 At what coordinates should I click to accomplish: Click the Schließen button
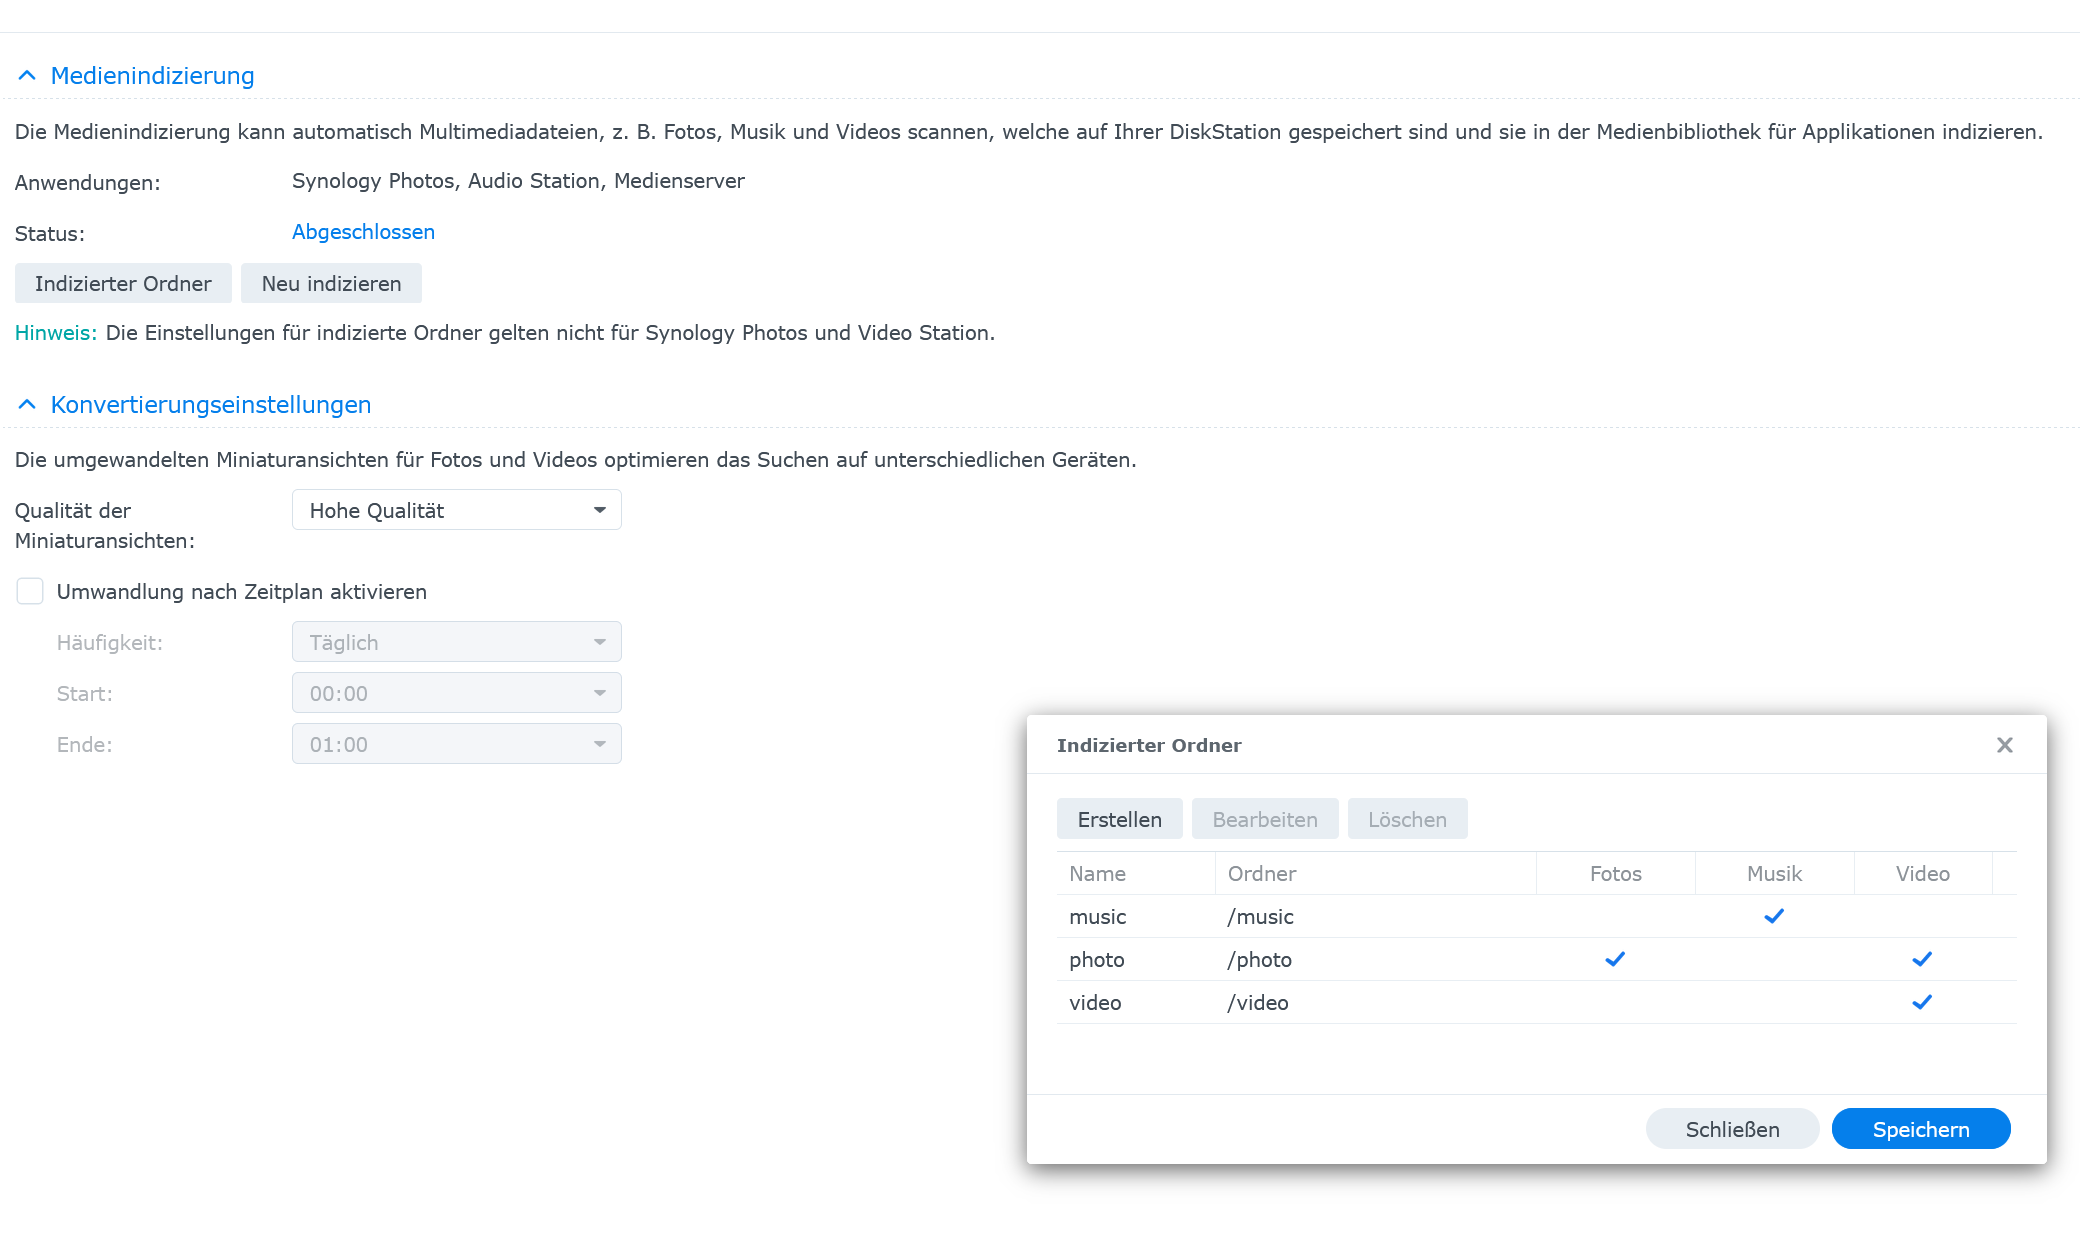click(1732, 1129)
